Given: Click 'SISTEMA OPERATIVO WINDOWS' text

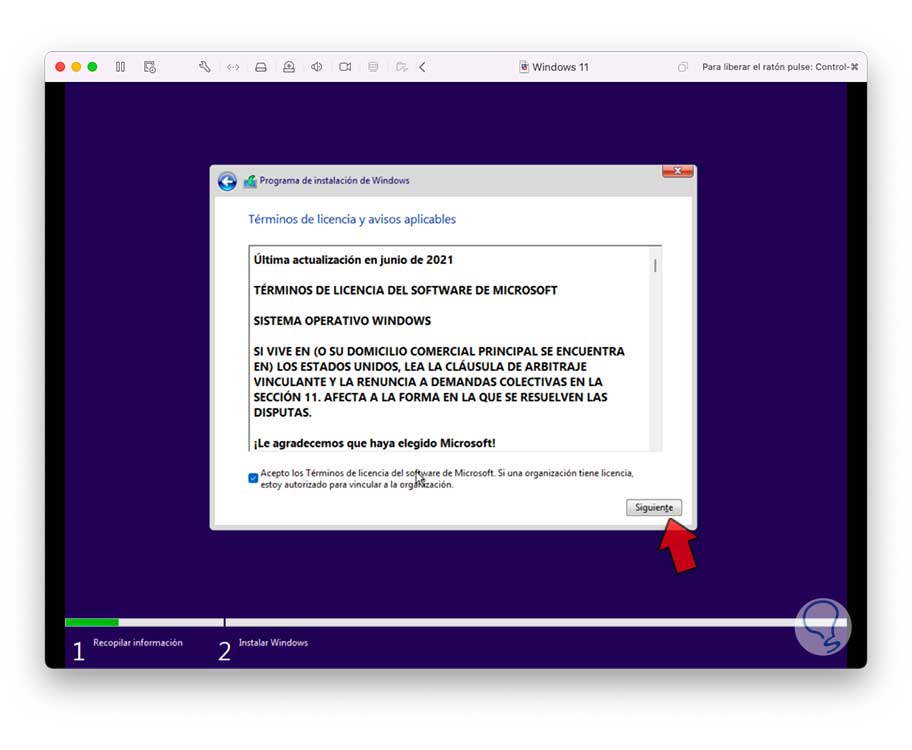Looking at the screenshot, I should point(342,321).
